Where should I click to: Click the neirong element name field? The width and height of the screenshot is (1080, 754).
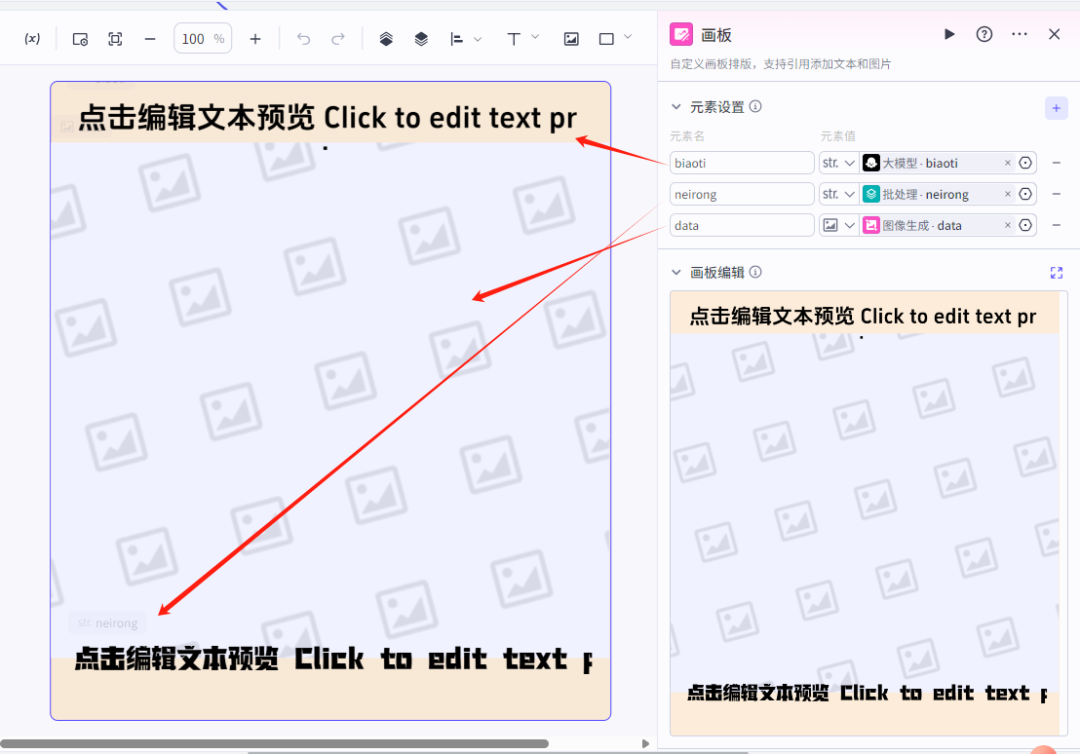pos(742,194)
